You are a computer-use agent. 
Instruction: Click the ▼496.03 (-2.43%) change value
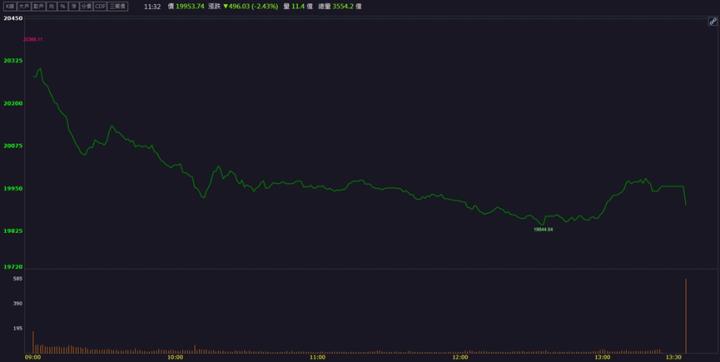click(x=251, y=6)
